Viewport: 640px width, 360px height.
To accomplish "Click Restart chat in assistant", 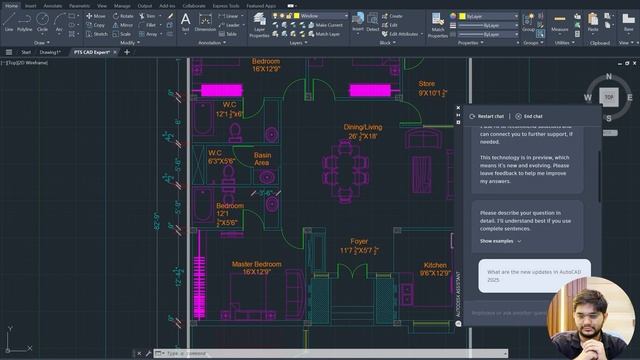I will tap(487, 116).
